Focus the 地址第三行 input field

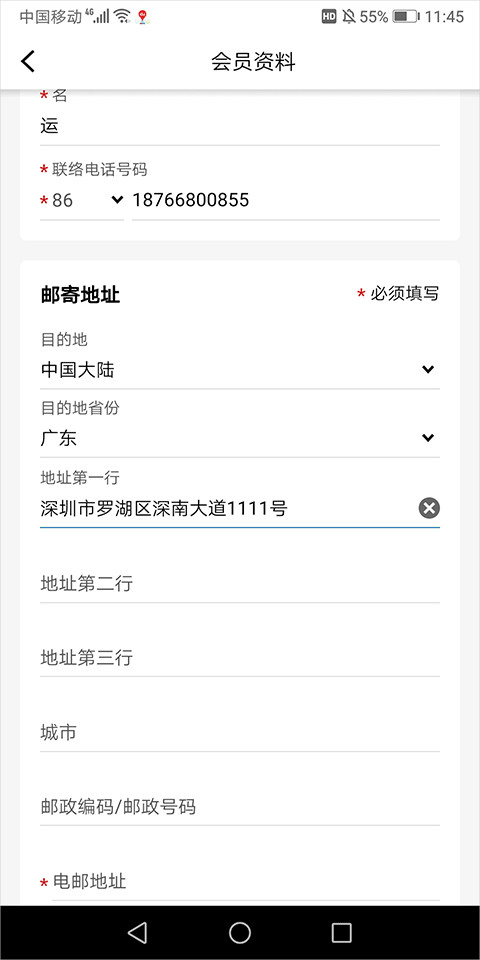(240, 658)
